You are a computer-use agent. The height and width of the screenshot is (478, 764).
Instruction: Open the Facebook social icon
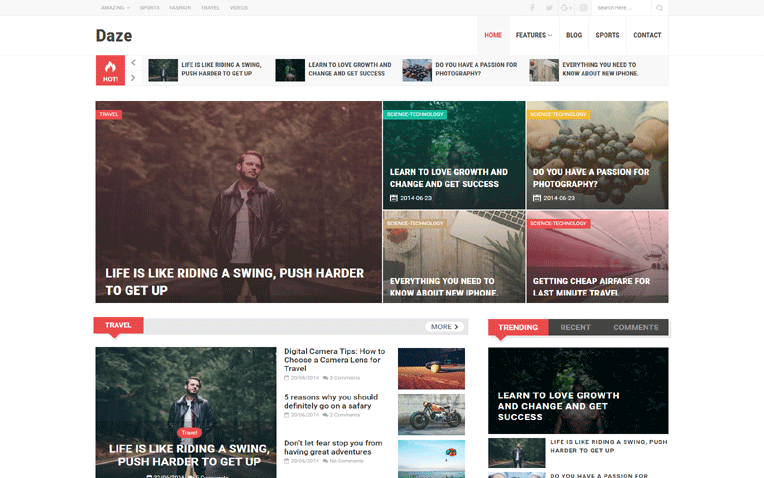point(532,8)
